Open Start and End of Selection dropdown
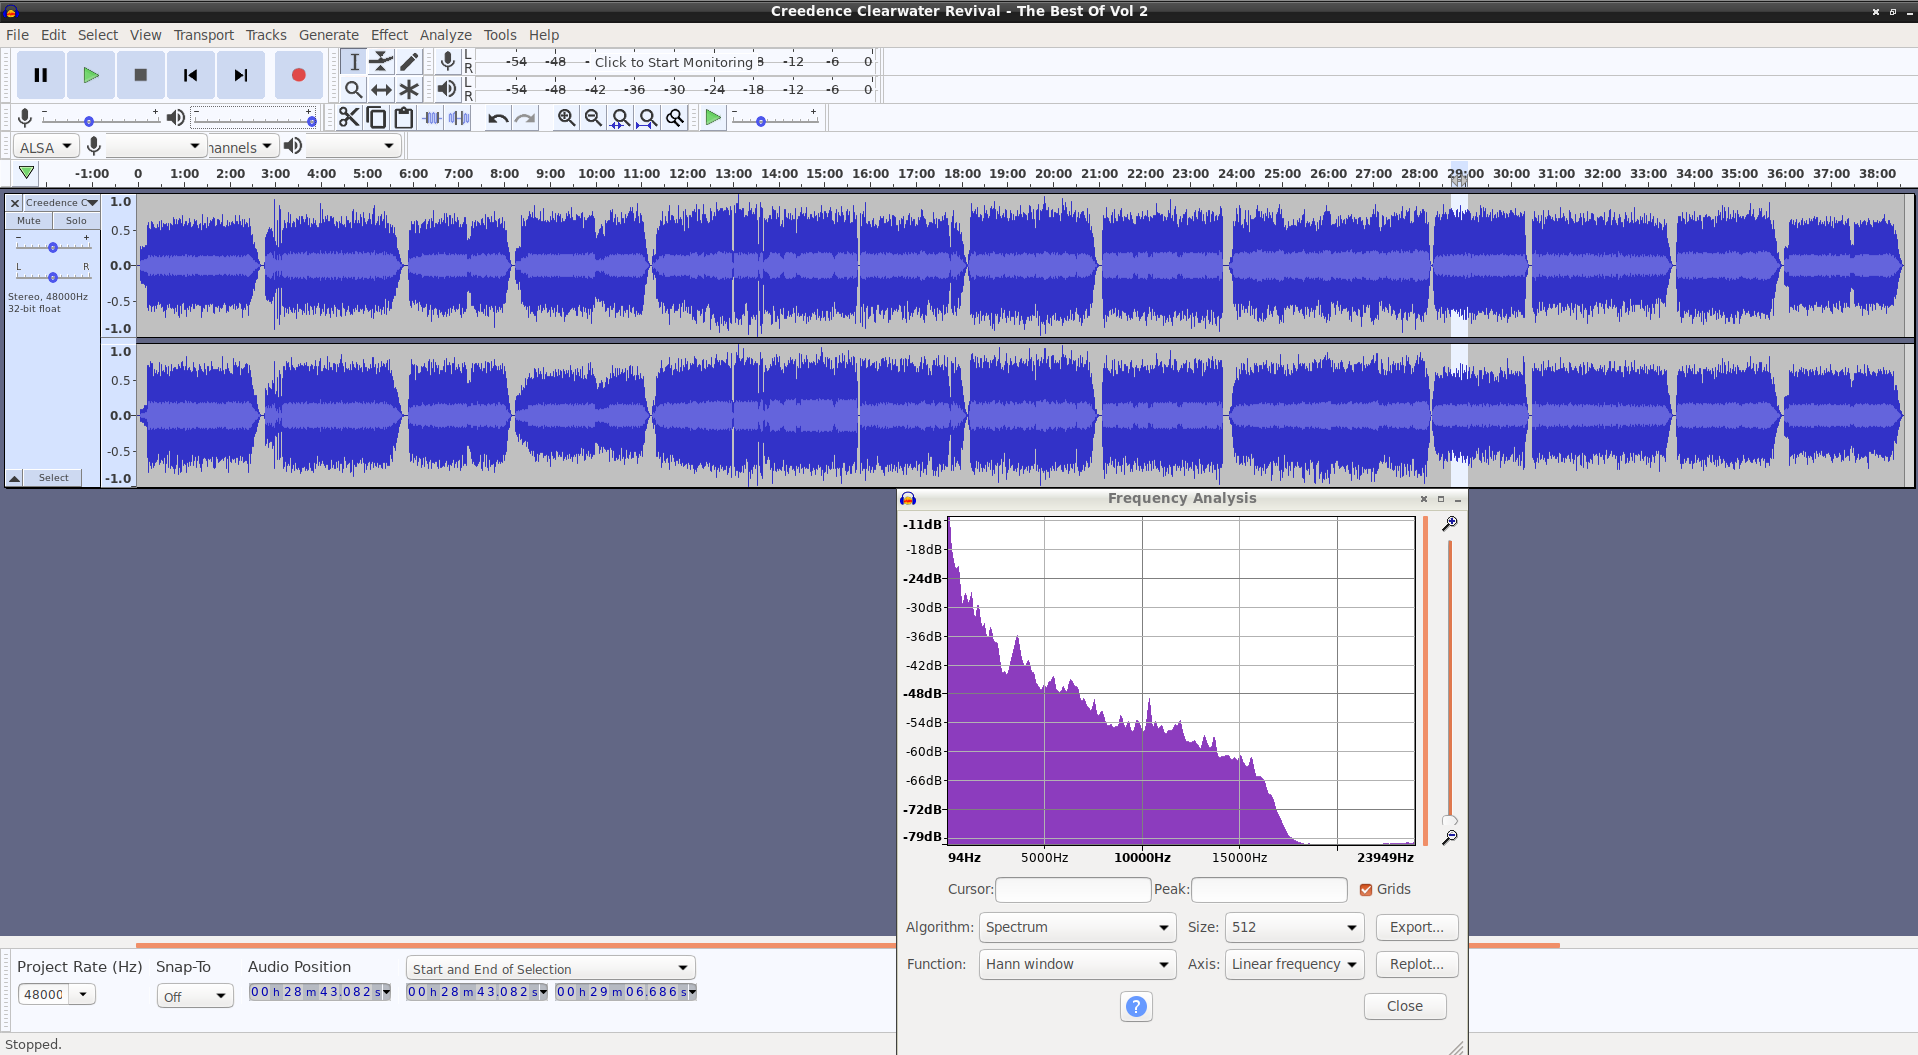The height and width of the screenshot is (1055, 1918). pyautogui.click(x=551, y=968)
